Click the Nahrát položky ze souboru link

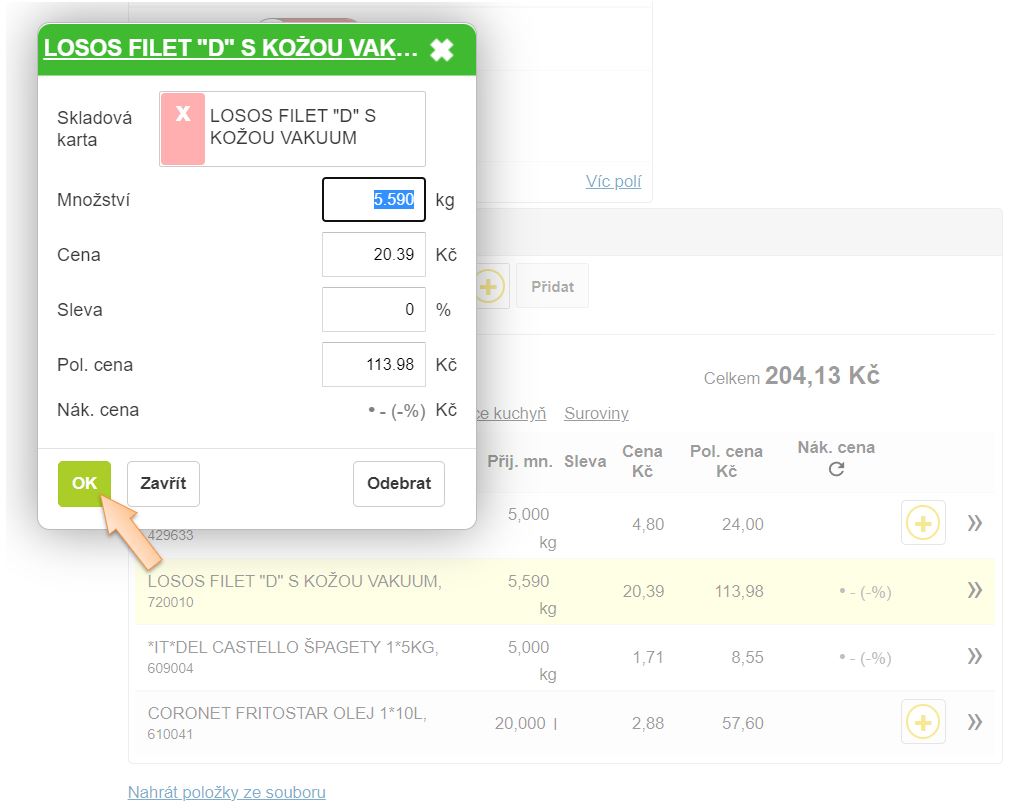click(x=227, y=792)
